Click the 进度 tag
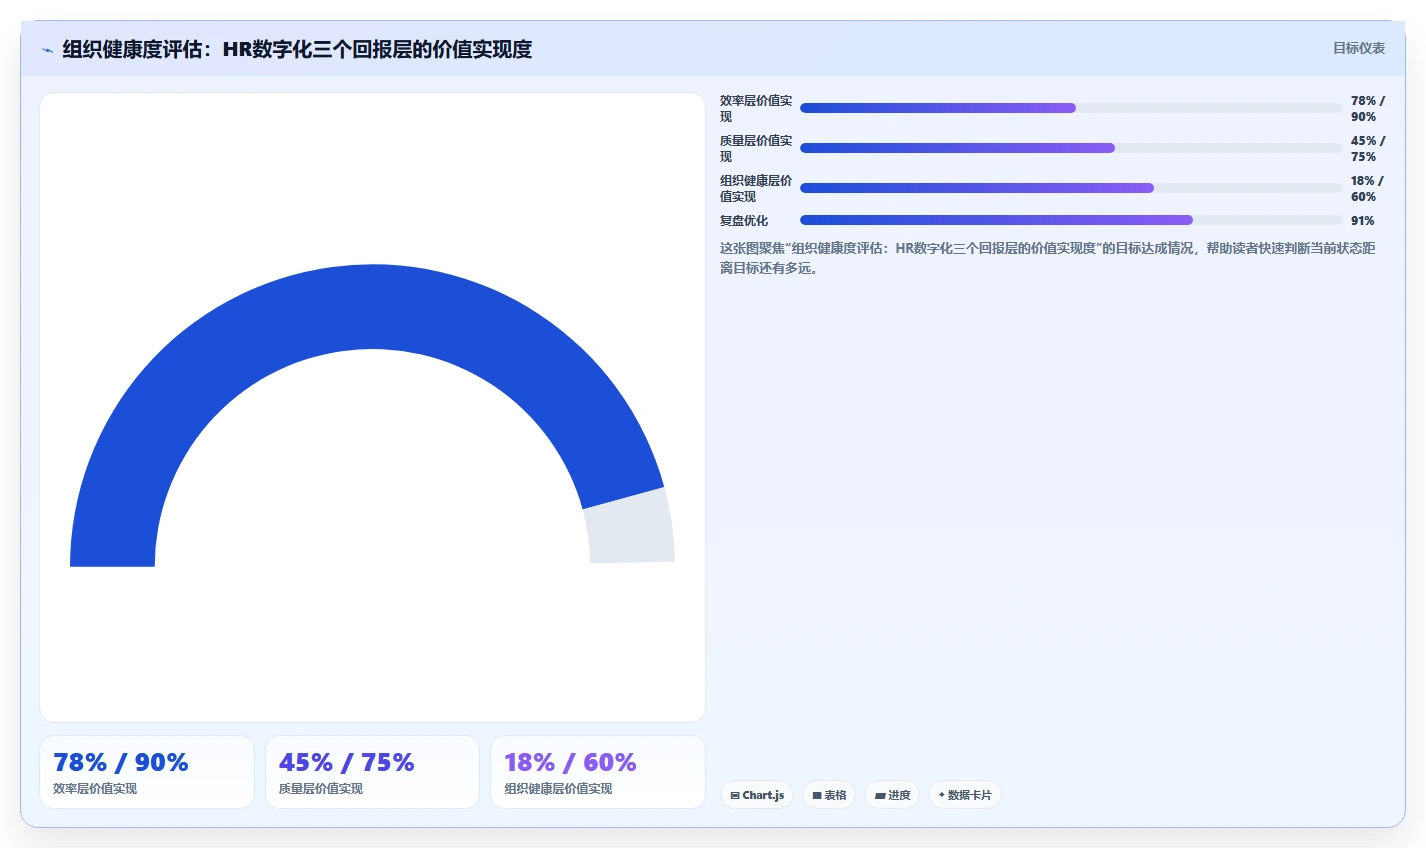This screenshot has width=1426, height=848. click(892, 795)
